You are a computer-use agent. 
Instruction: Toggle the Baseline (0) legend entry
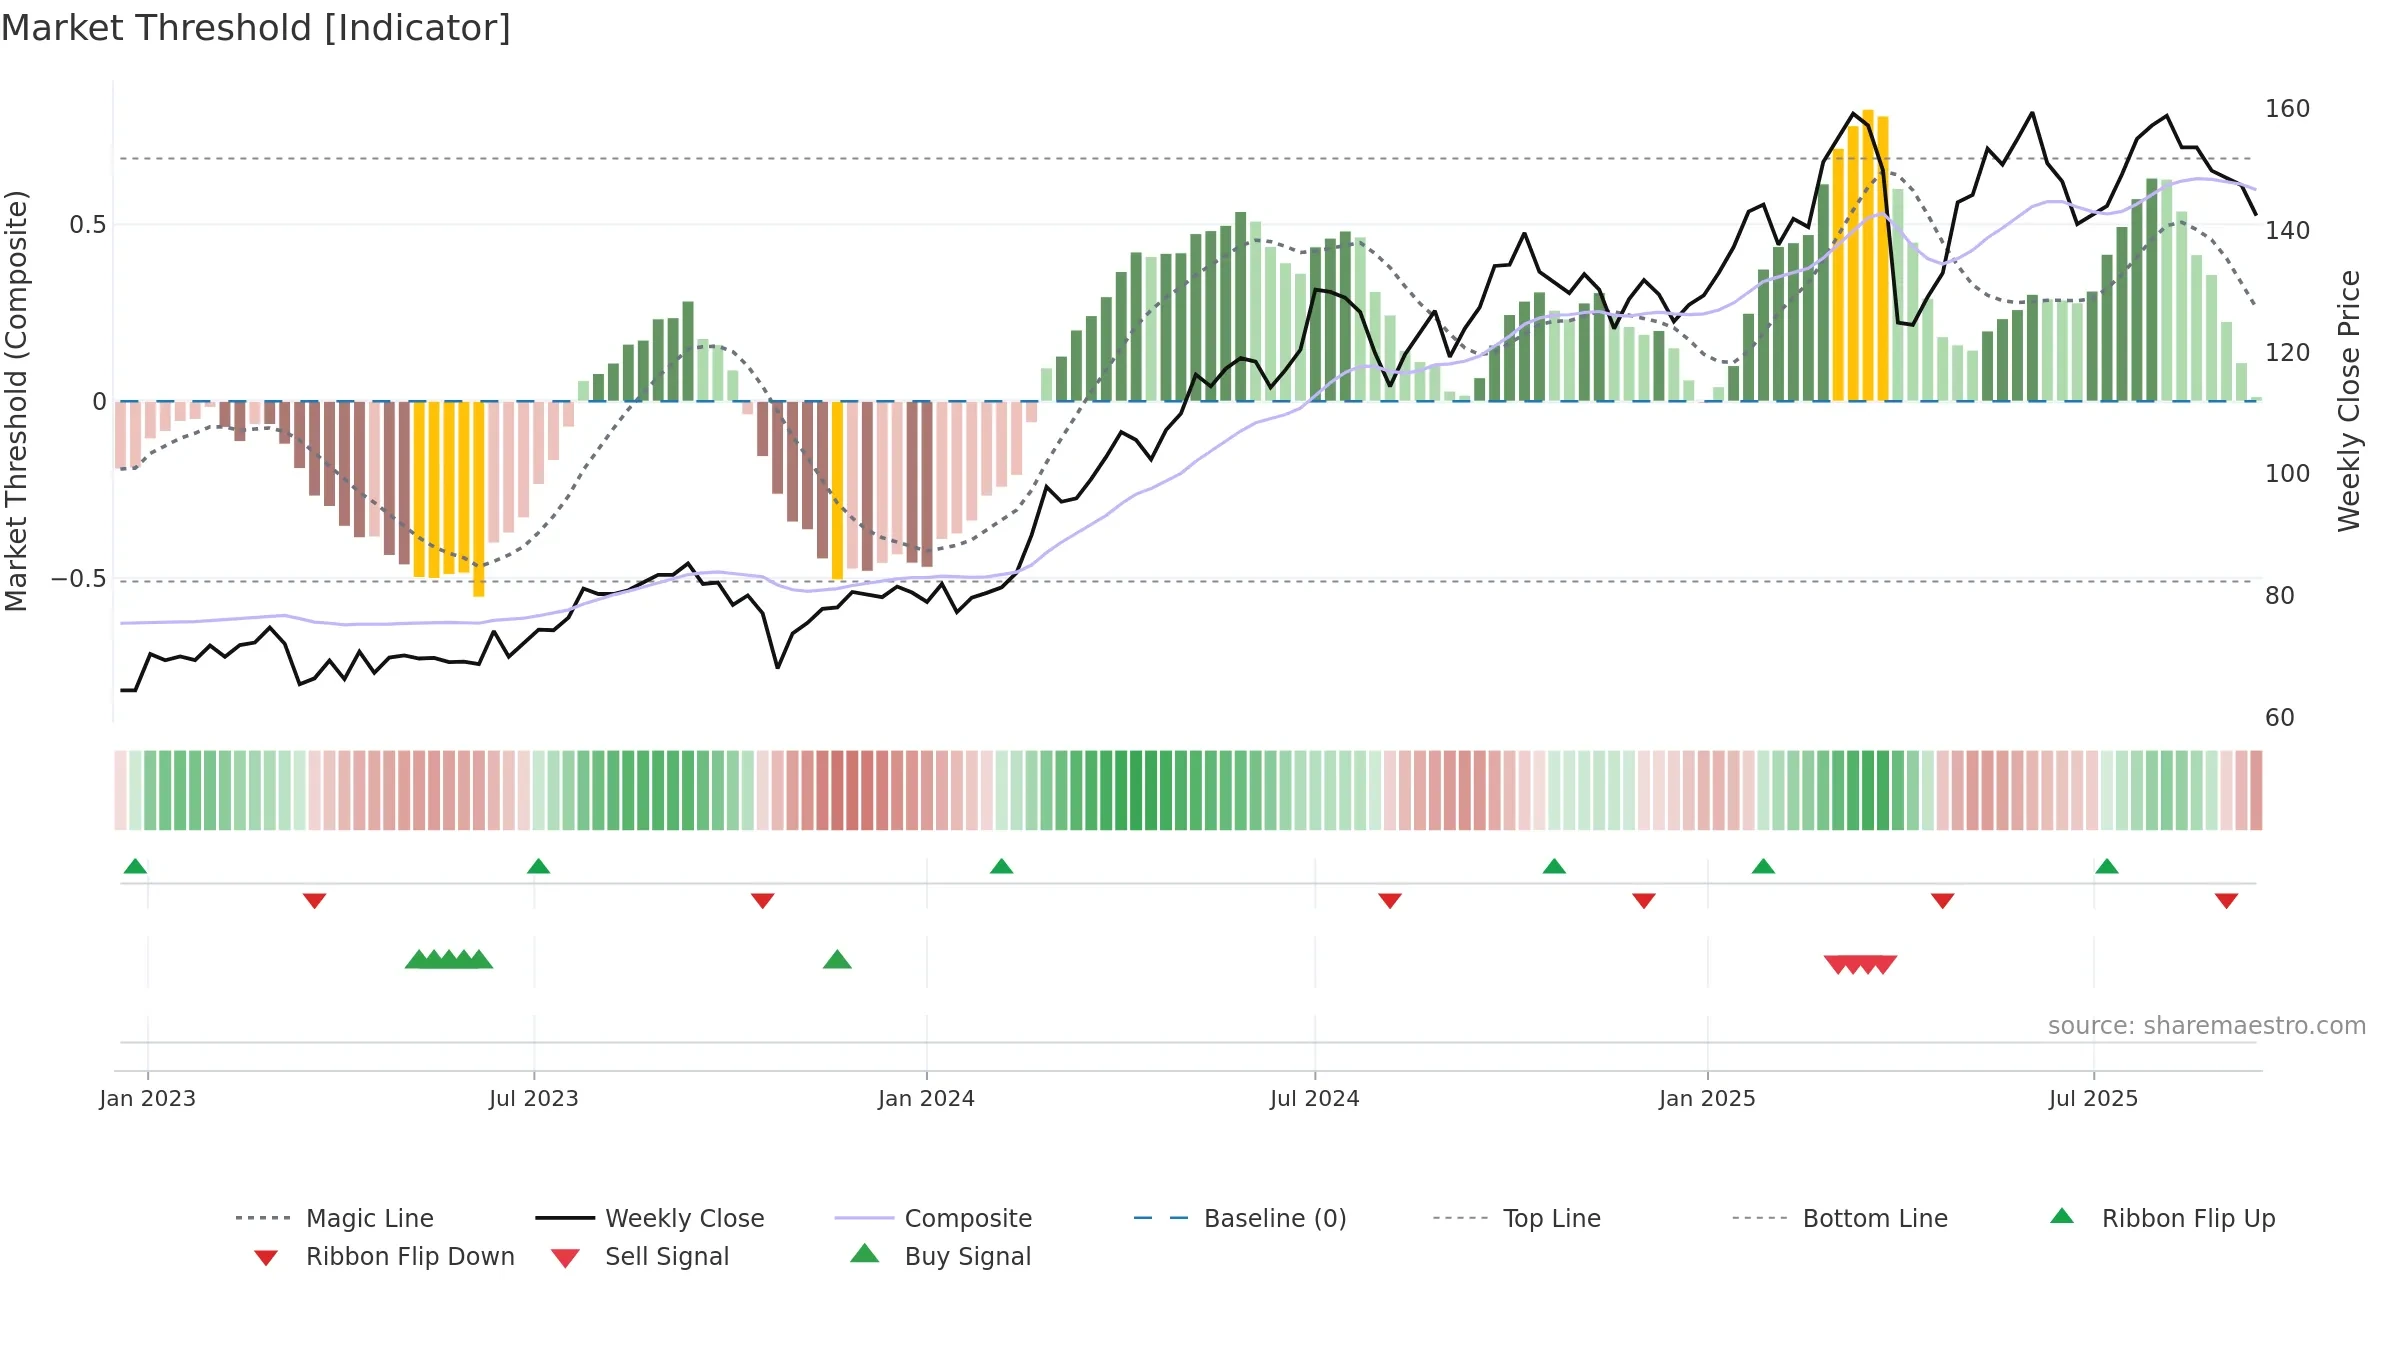pyautogui.click(x=1240, y=1218)
